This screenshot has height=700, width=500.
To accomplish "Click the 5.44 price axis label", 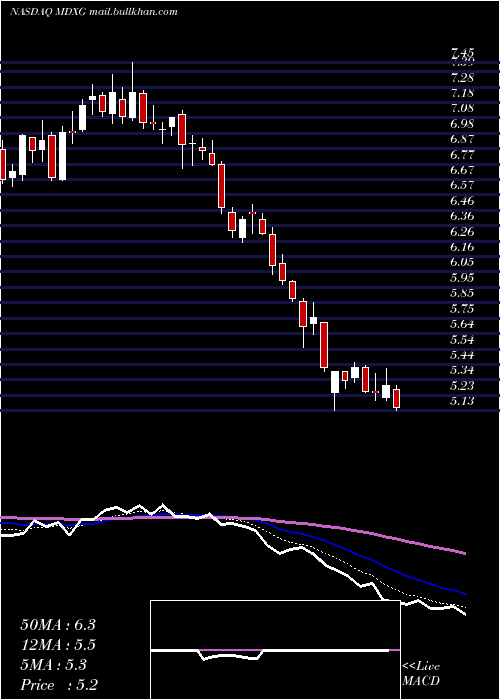I will [462, 355].
